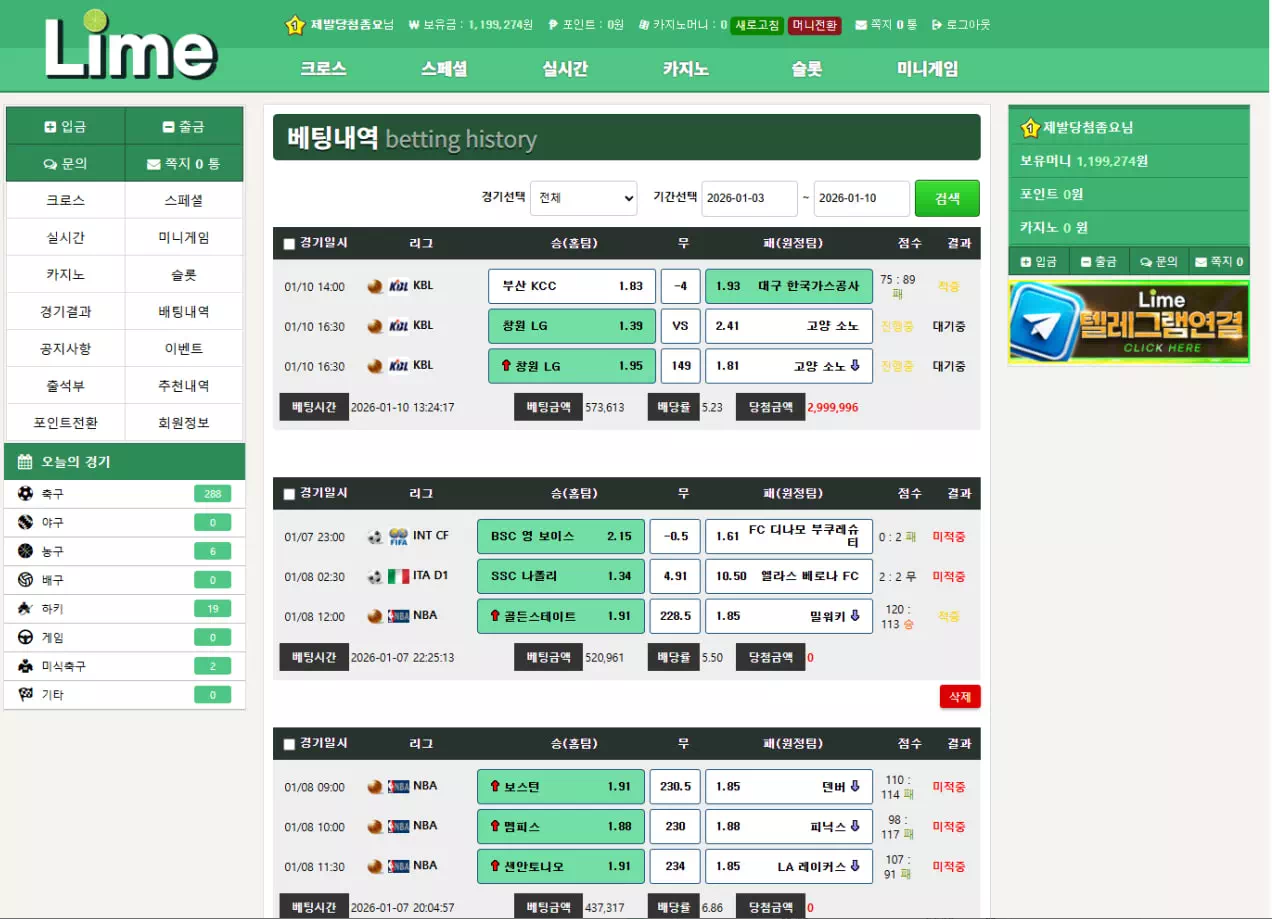Click the basketball icon in sidebar list
Image resolution: width=1272 pixels, height=919 pixels.
tap(25, 551)
